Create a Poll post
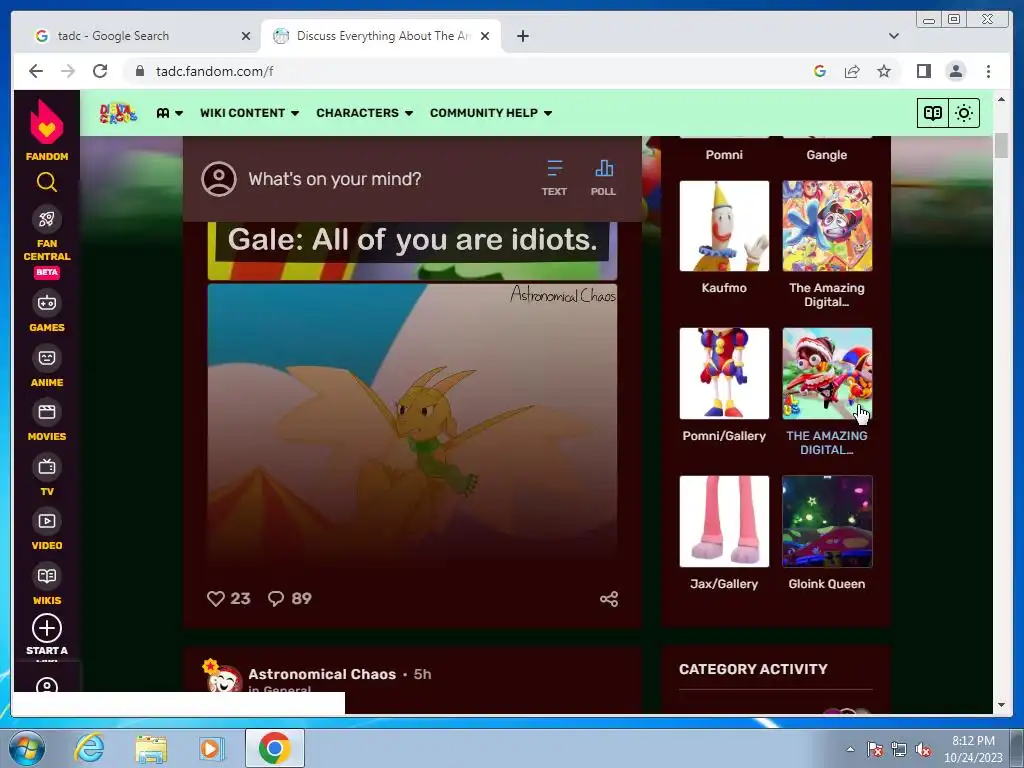1024x768 pixels. [x=603, y=178]
